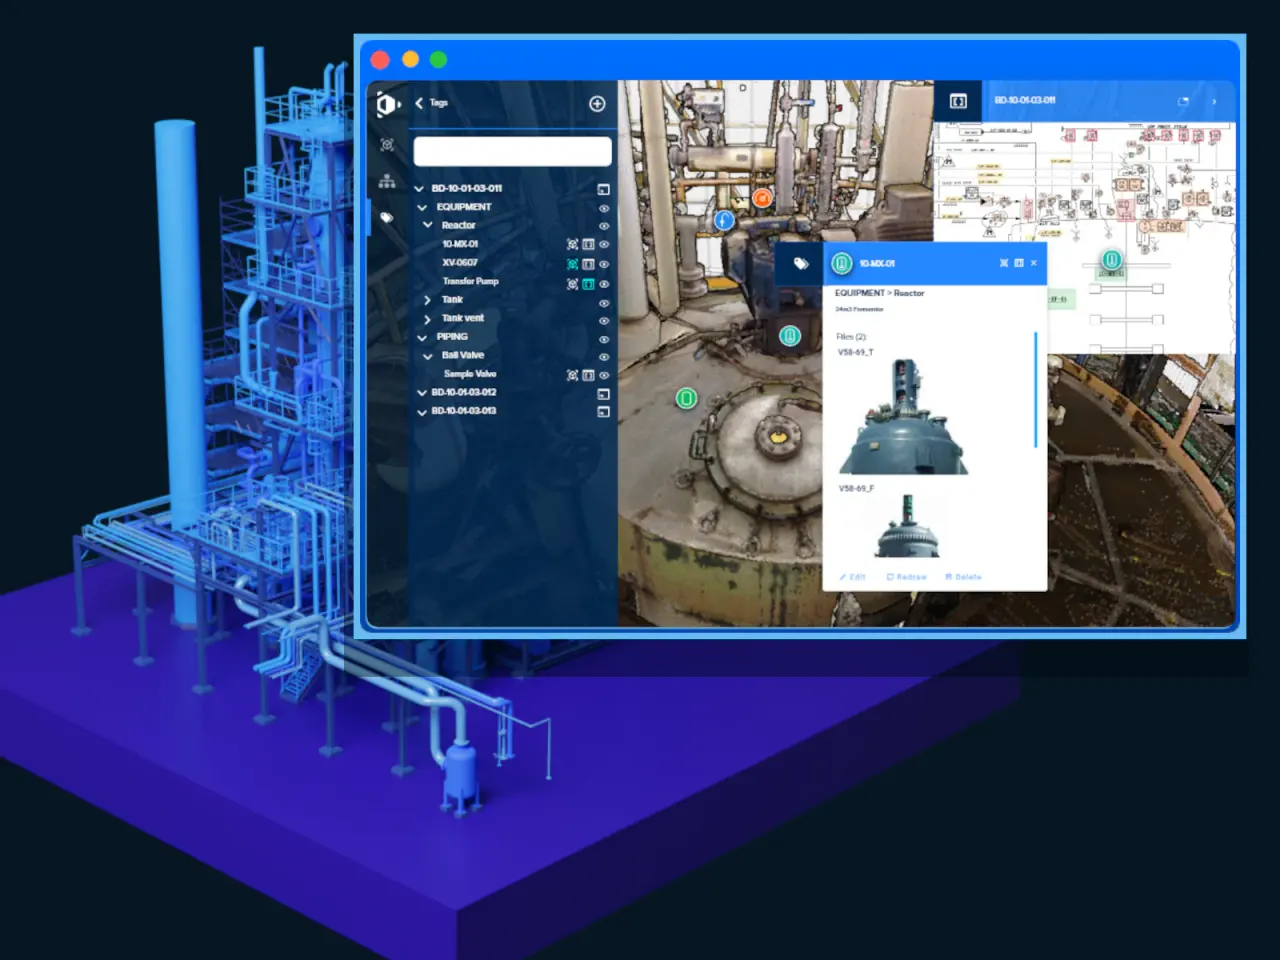Show Transfer Pump on P&ID drawing icon
Image resolution: width=1280 pixels, height=960 pixels.
588,284
